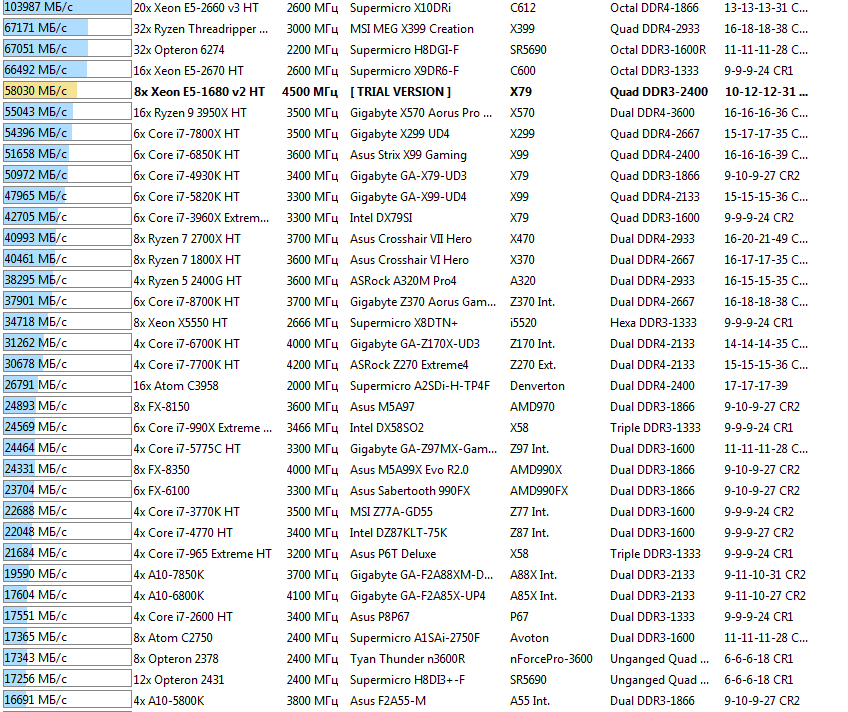The image size is (848, 712).
Task: Select 32x Ryzen Threadripper CPU entry
Action: [201, 29]
